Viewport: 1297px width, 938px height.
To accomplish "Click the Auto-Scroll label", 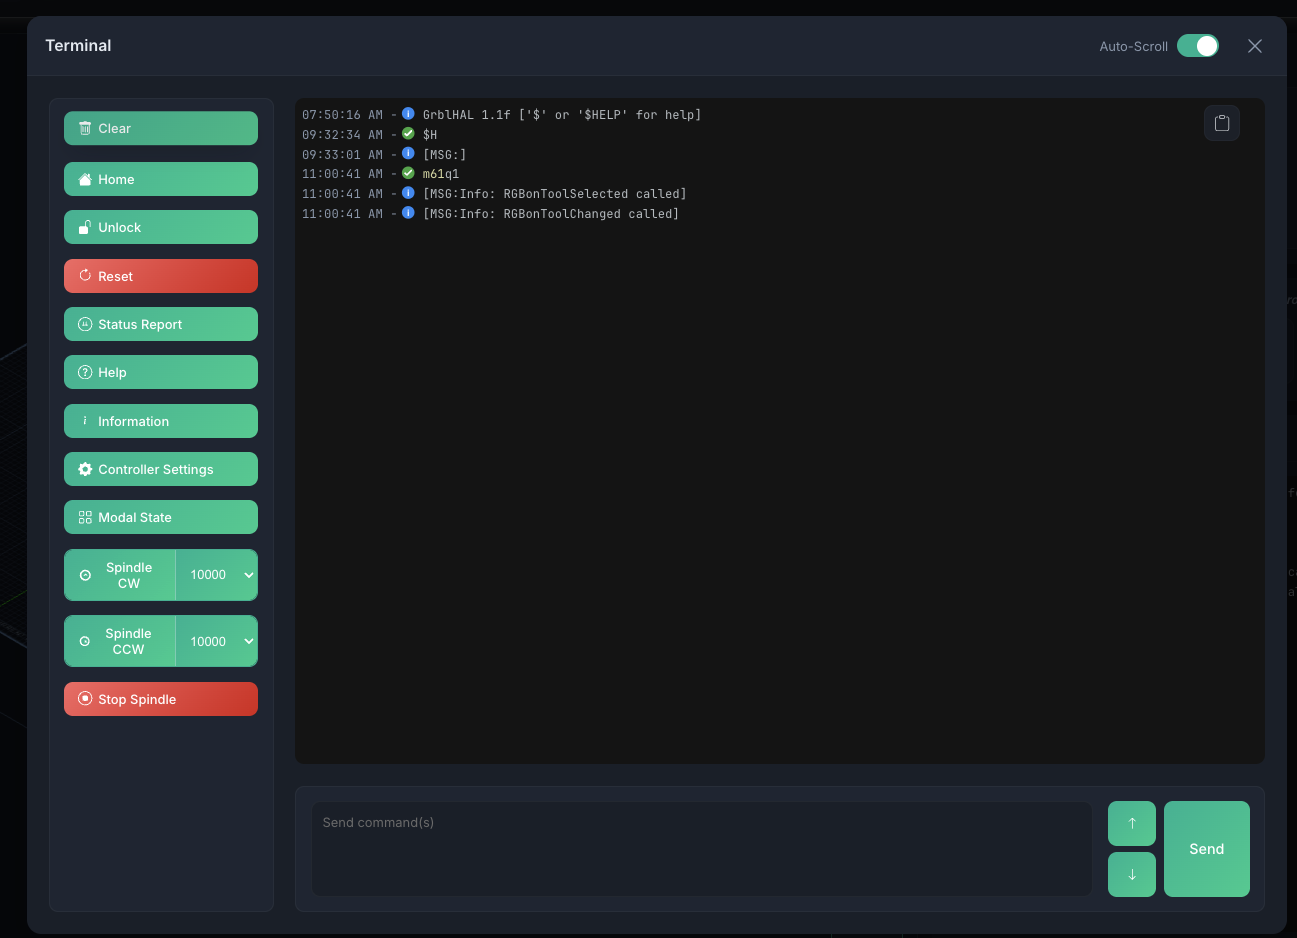I will click(x=1133, y=46).
